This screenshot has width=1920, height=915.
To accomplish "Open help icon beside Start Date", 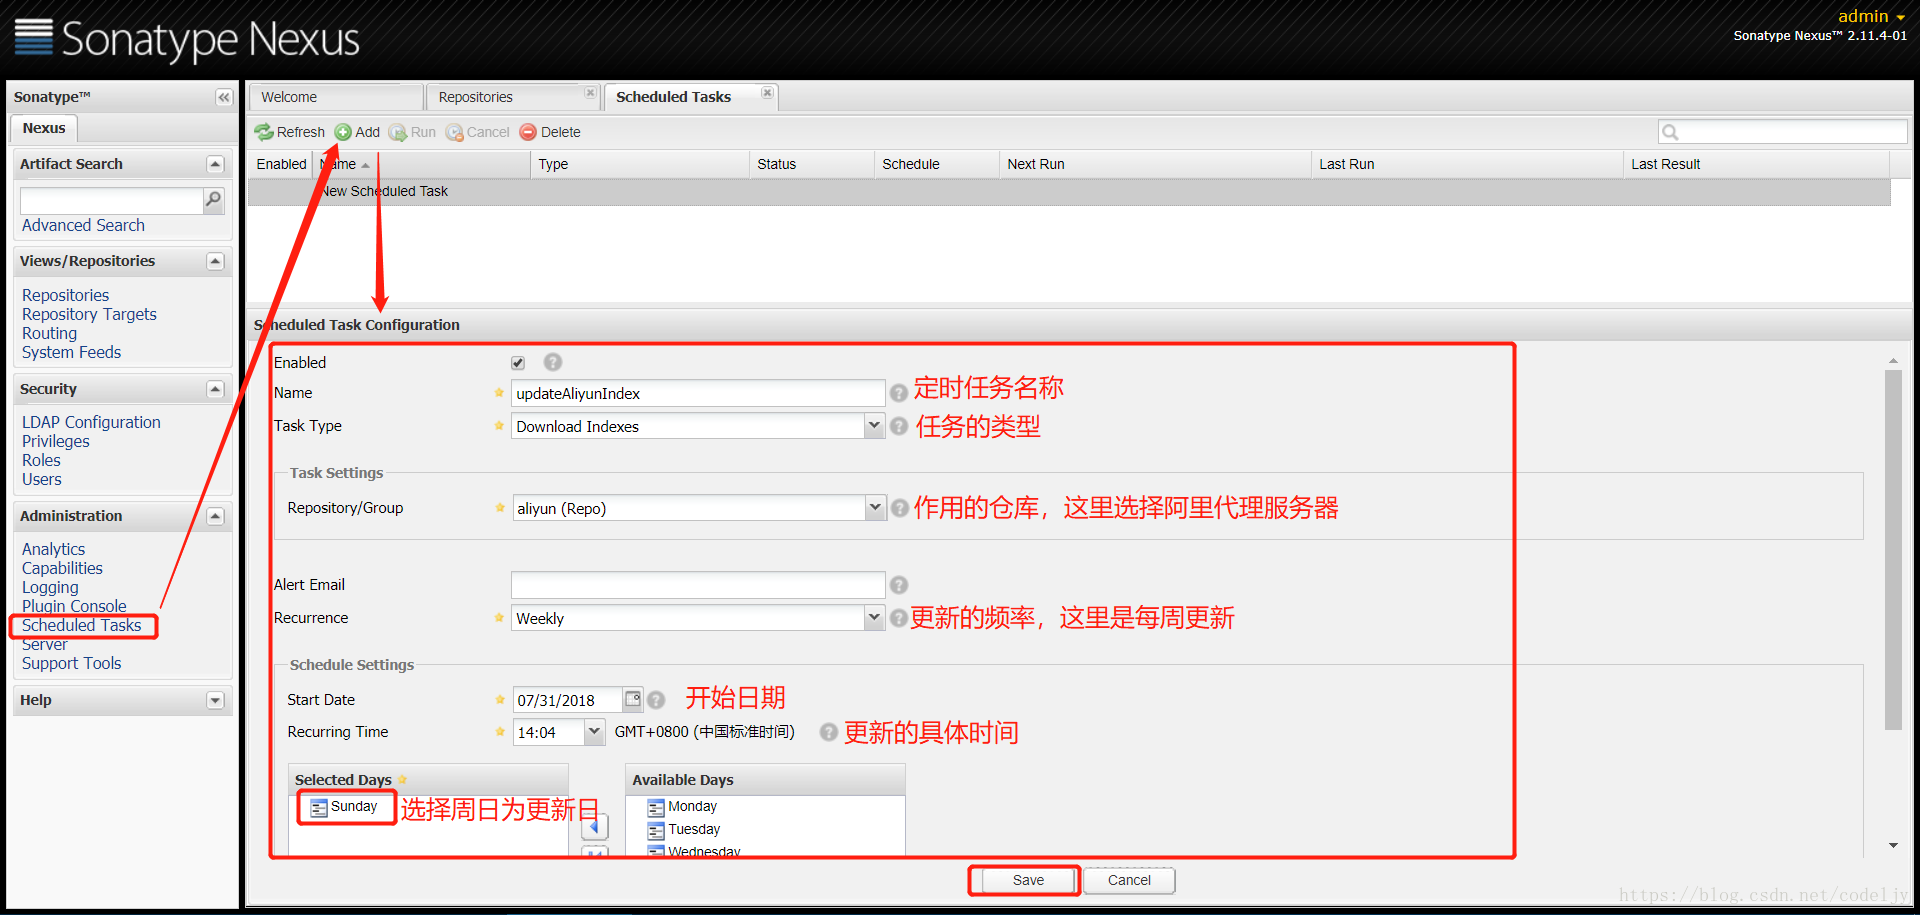I will point(656,700).
